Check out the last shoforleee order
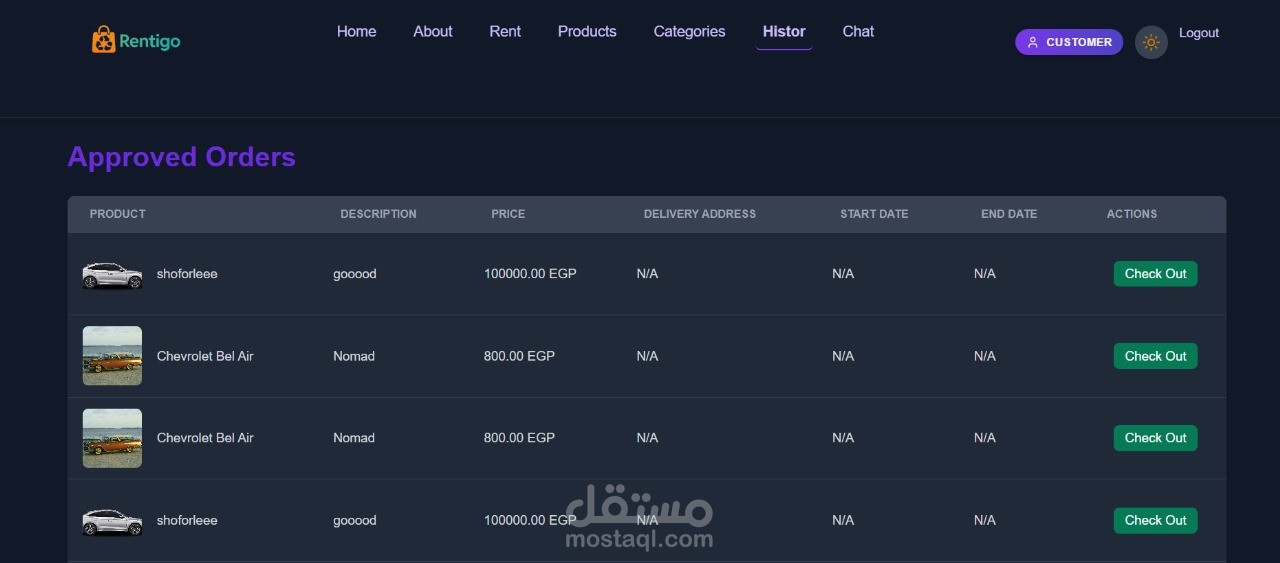1280x563 pixels. 1155,520
